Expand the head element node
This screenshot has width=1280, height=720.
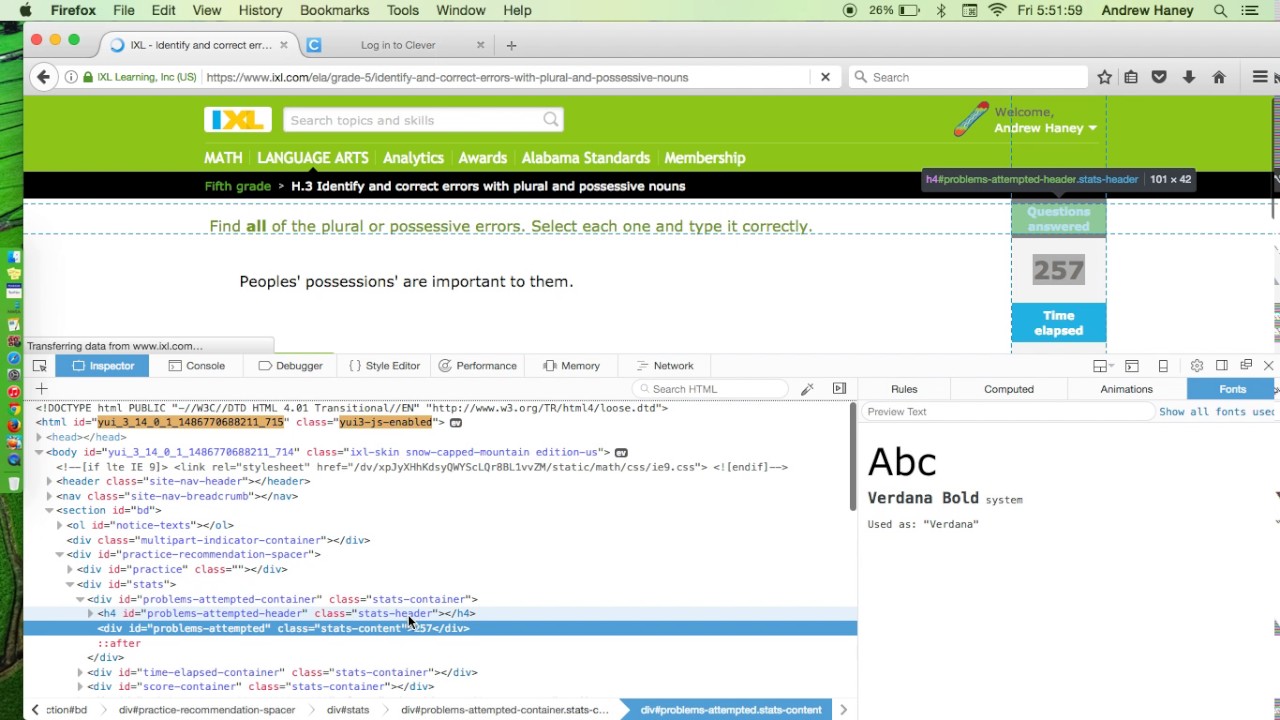click(39, 437)
